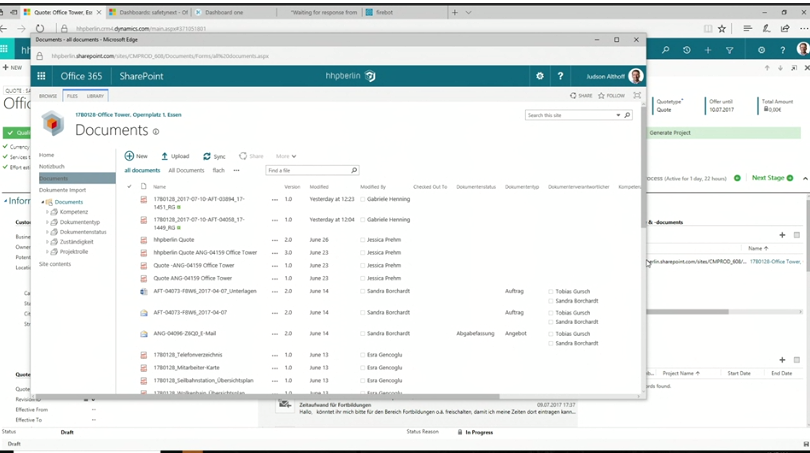Click checkbox beside Jessica Prehm June 26
Image resolution: width=810 pixels, height=453 pixels.
(x=363, y=240)
